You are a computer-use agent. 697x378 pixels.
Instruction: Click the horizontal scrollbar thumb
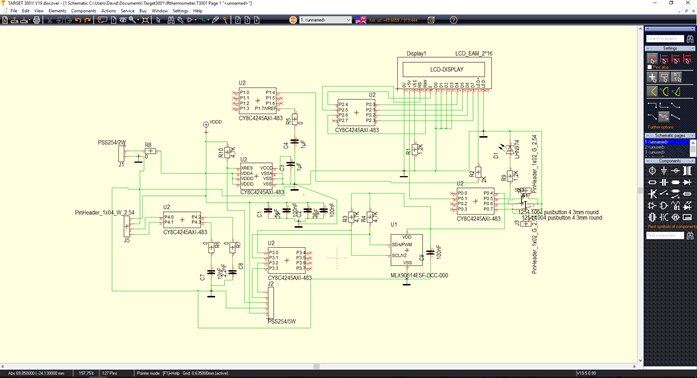(316, 366)
